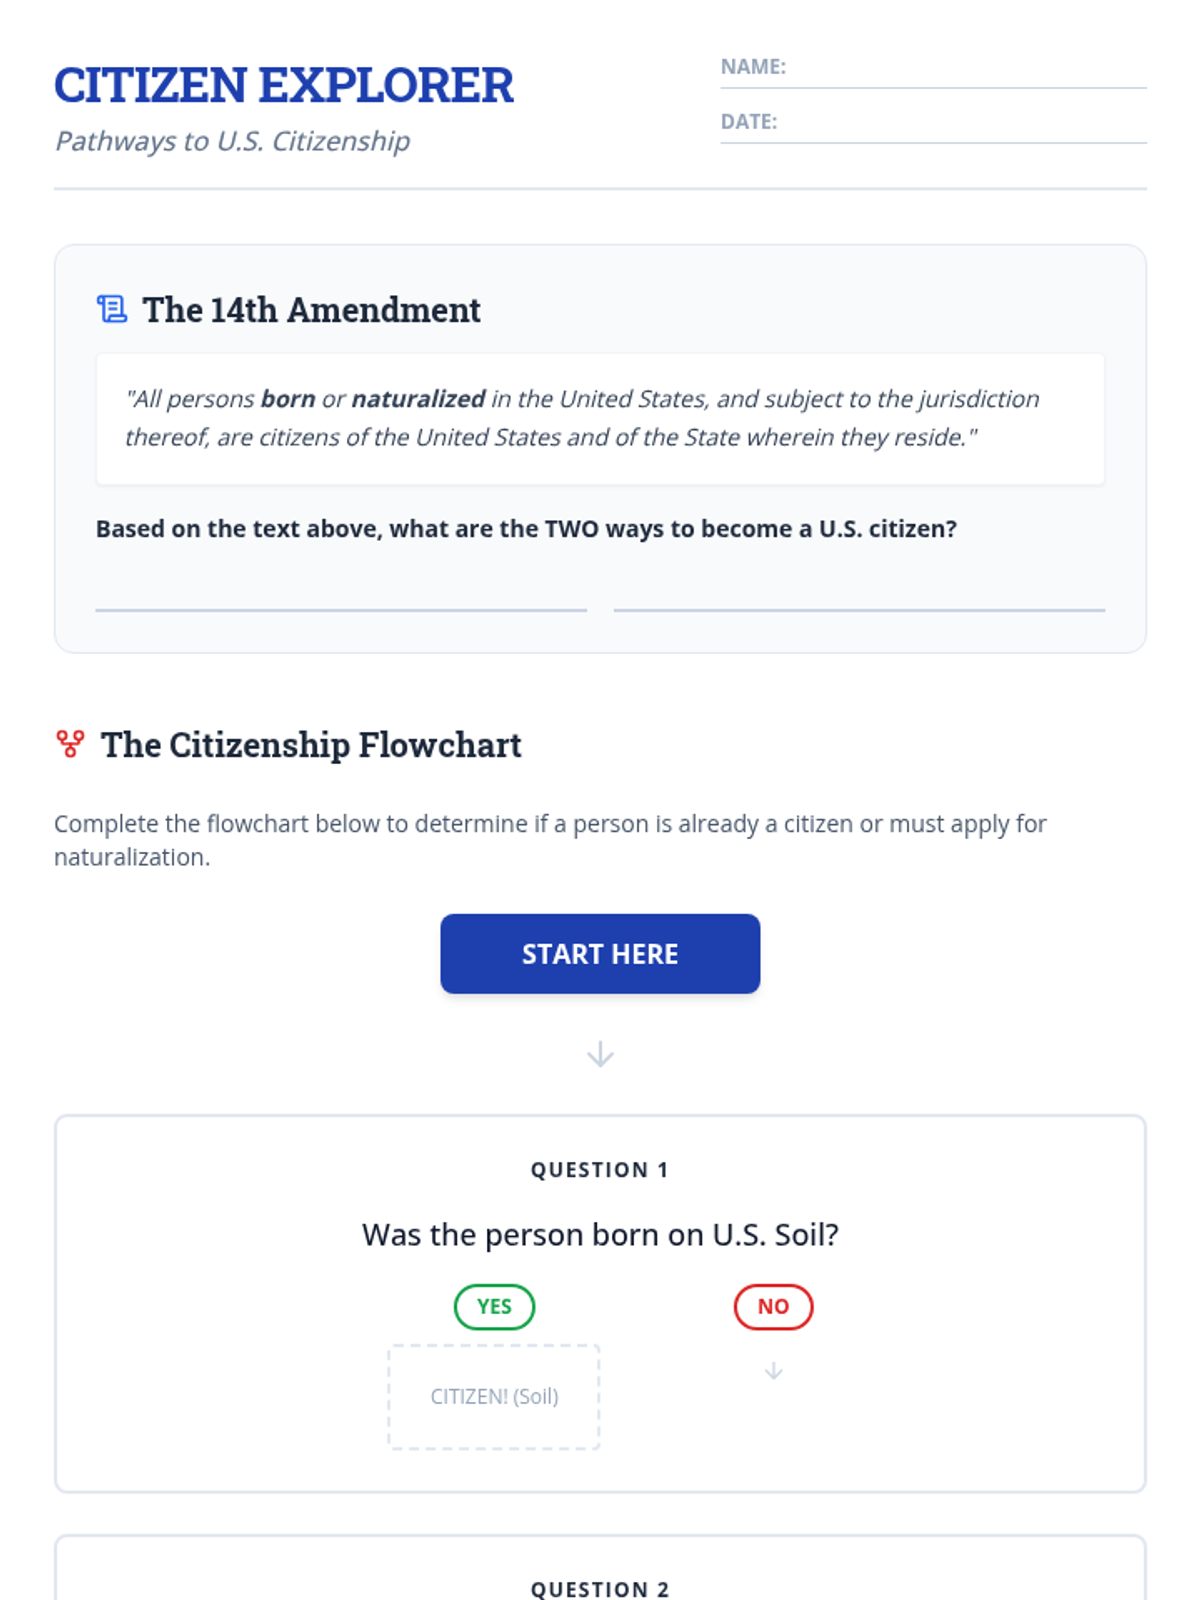1200x1600 pixels.
Task: Select the green YES answer pill
Action: coord(494,1307)
